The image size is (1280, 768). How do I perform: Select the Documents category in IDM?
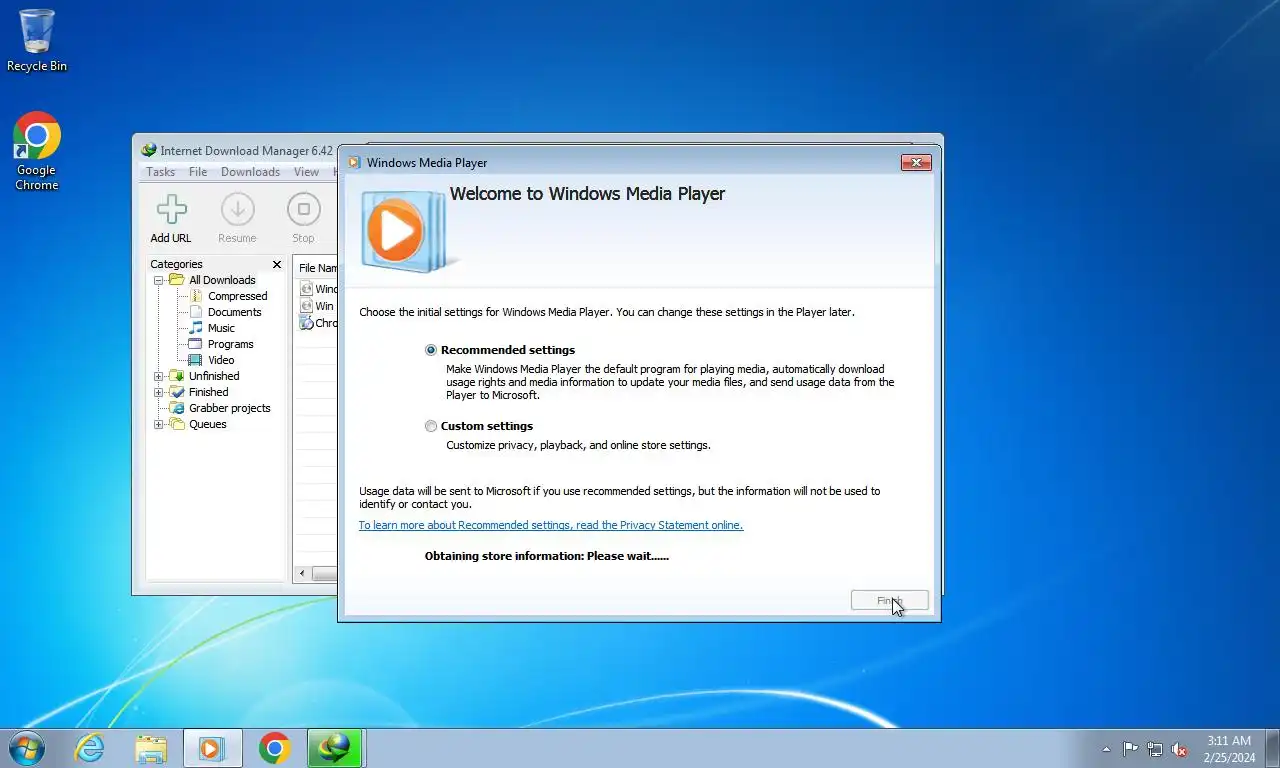click(234, 312)
